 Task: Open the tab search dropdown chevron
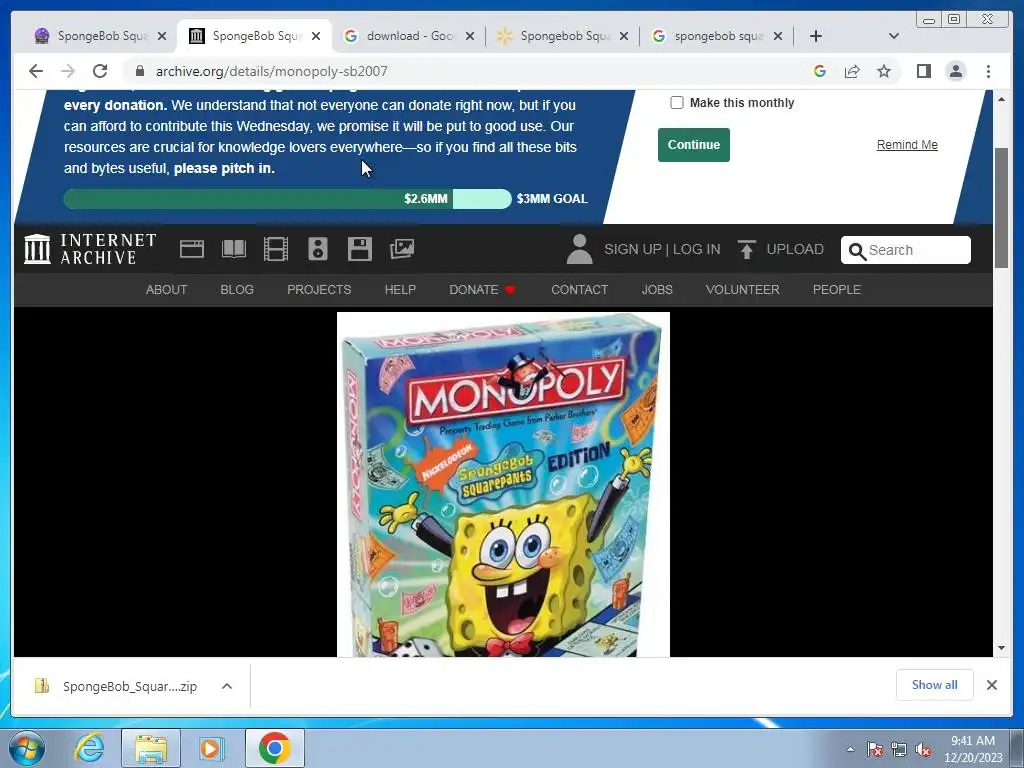click(x=894, y=36)
